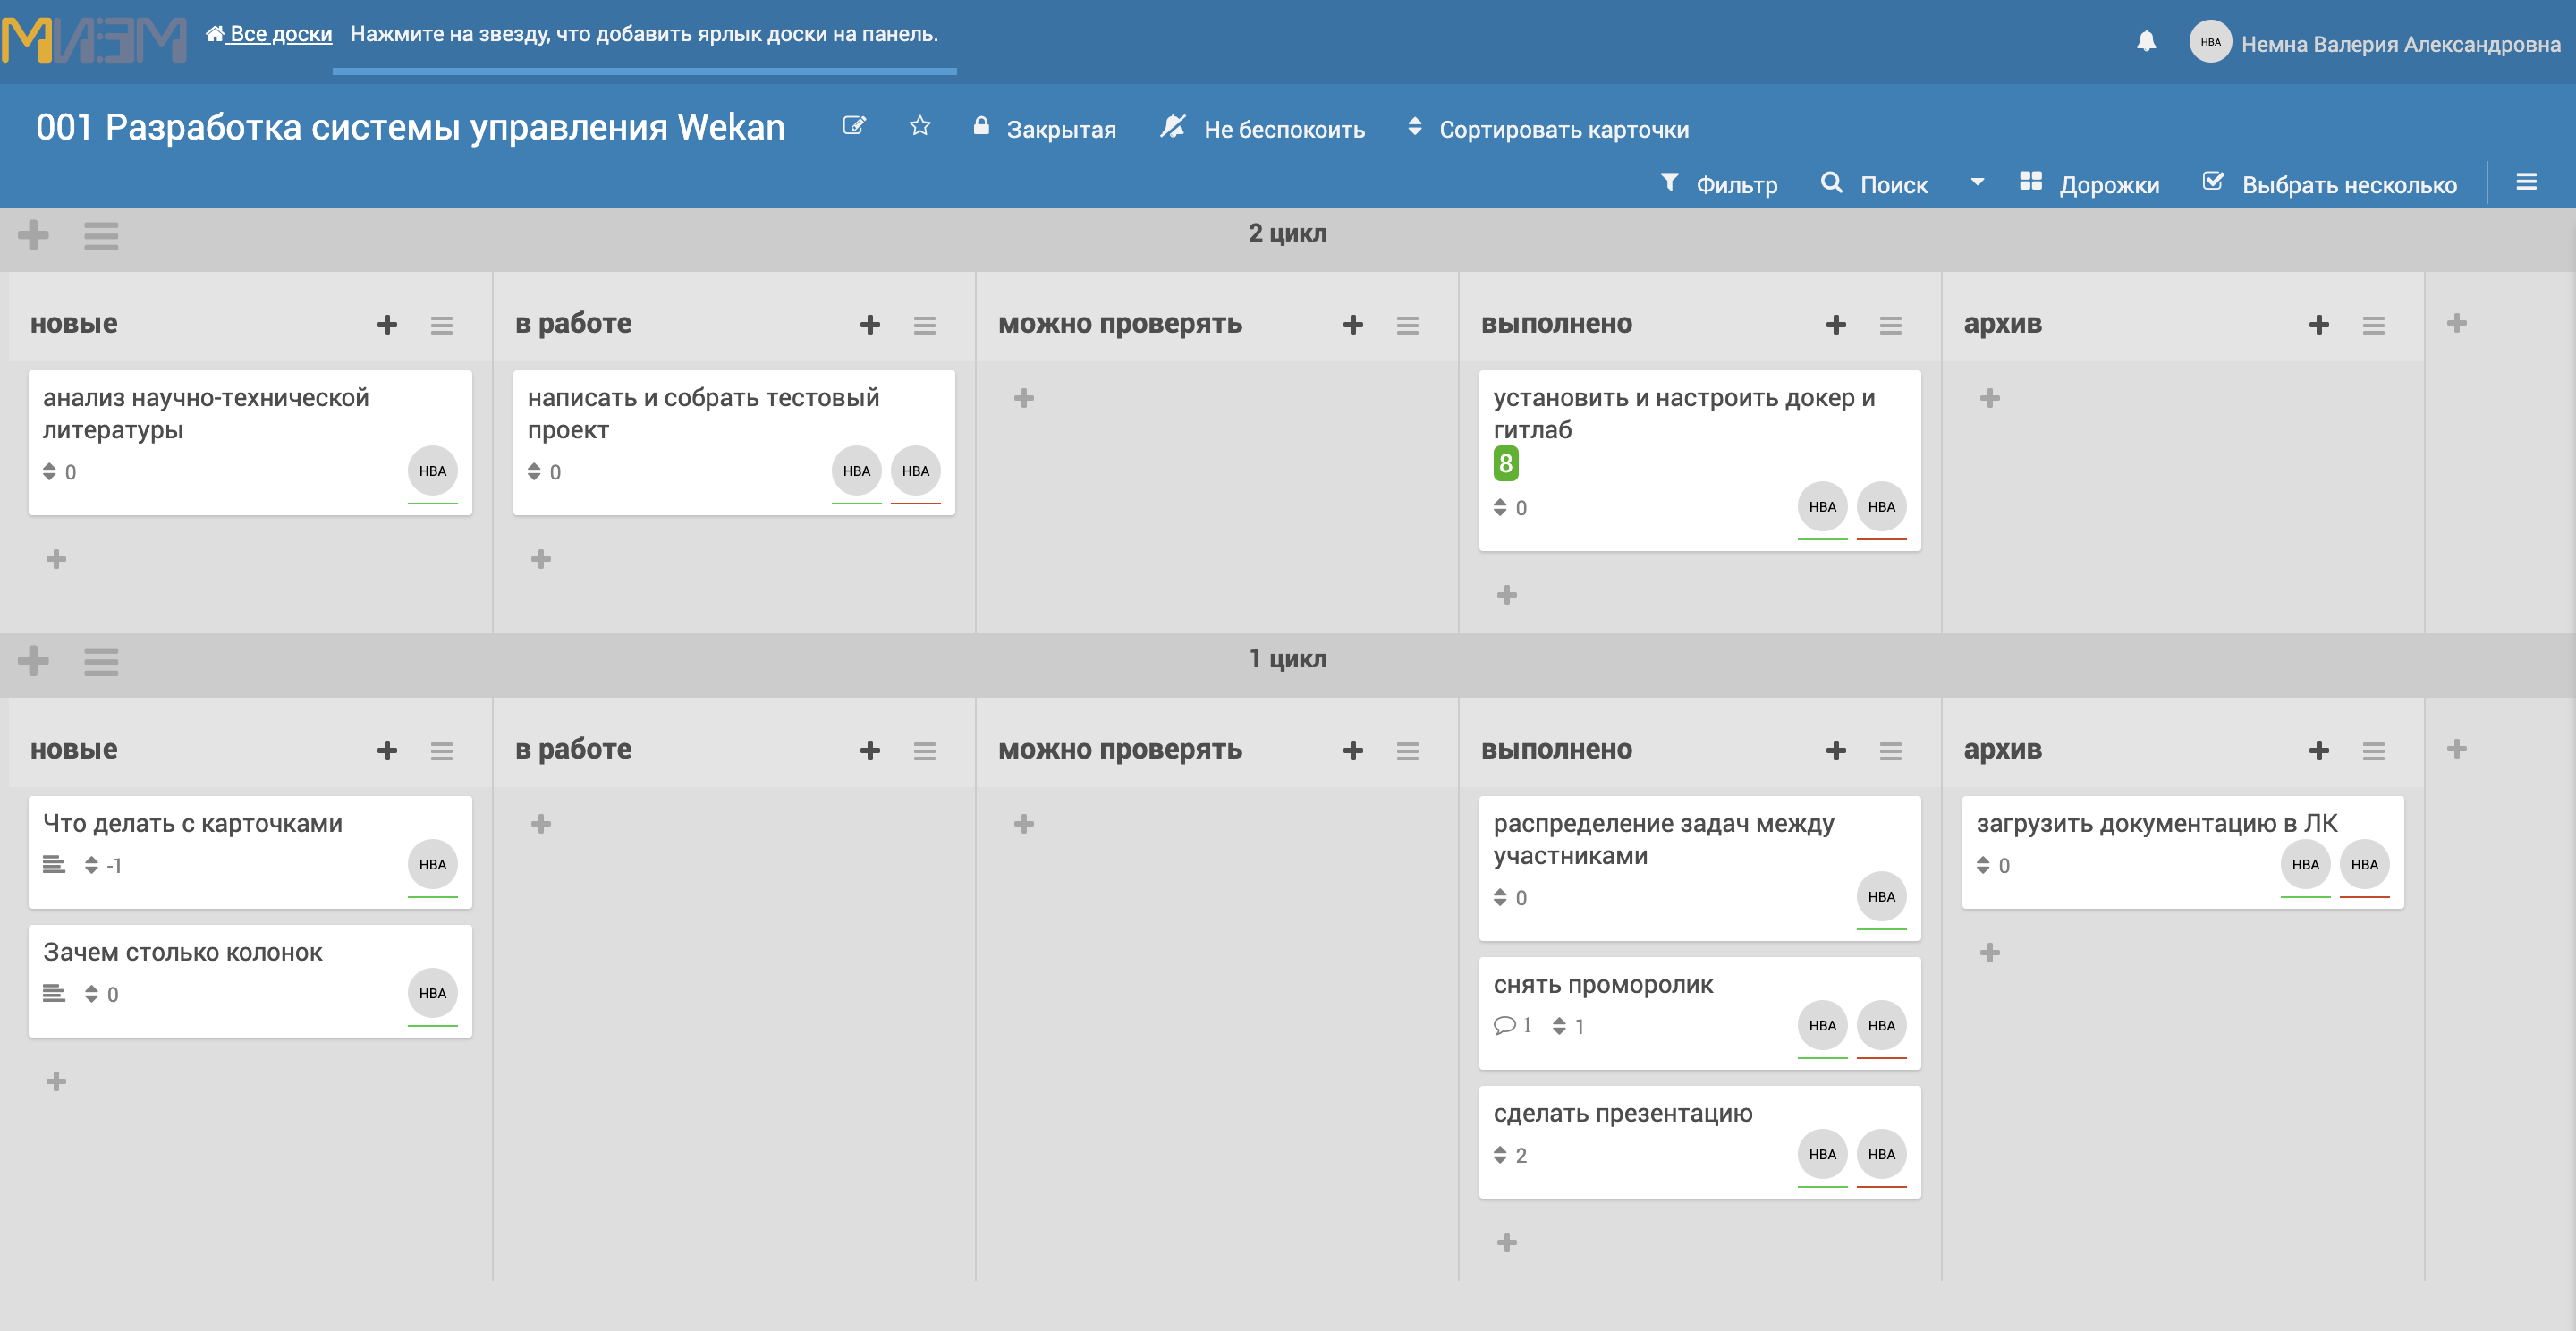Click 2 цикл swimlane title
Screen dimensions: 2576x1331
tap(1287, 233)
